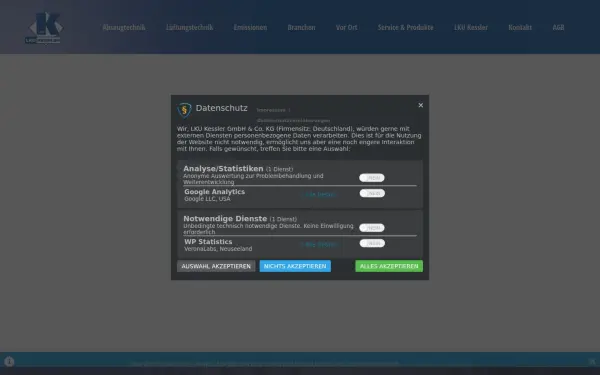Click the WP Statistics service name
This screenshot has height=375, width=600.
coord(208,242)
